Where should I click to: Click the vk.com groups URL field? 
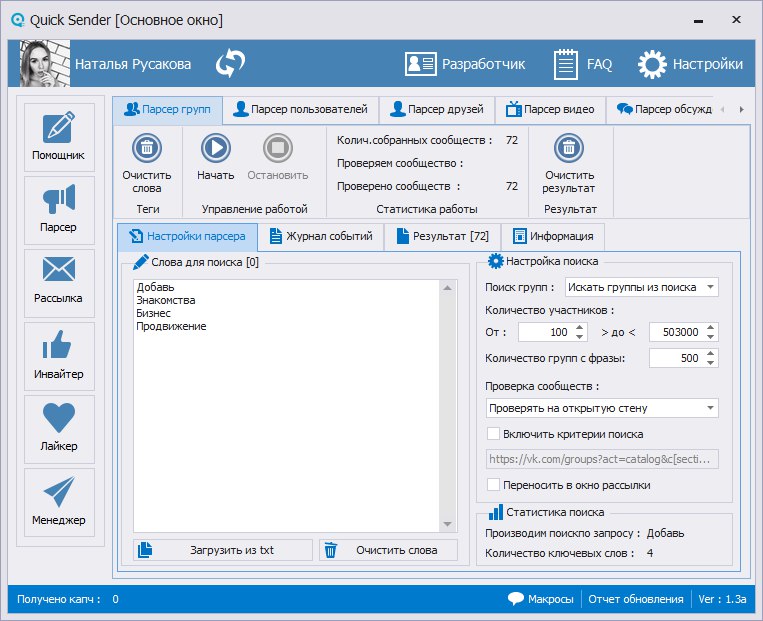(x=602, y=459)
